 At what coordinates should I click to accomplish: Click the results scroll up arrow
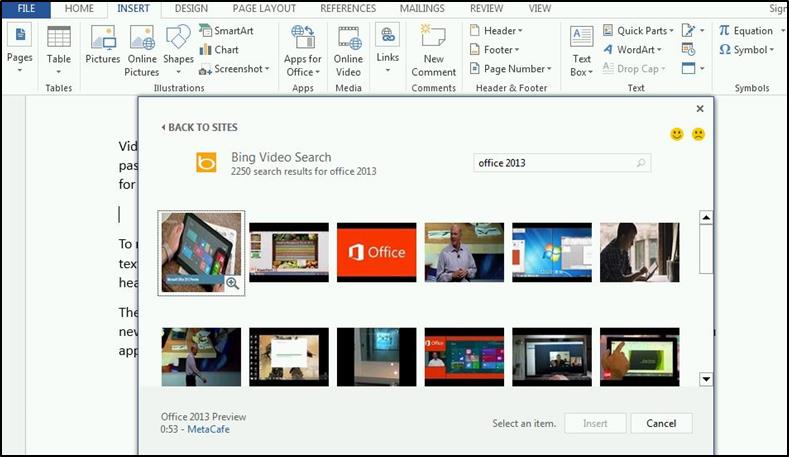point(706,217)
